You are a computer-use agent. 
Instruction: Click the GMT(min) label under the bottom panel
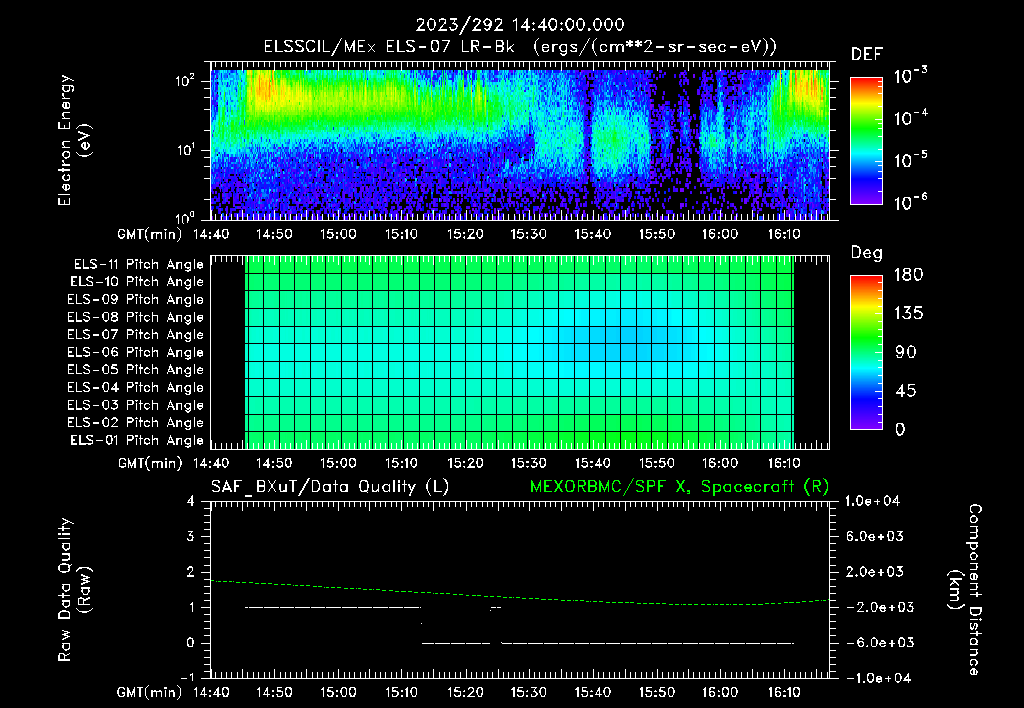[150, 693]
